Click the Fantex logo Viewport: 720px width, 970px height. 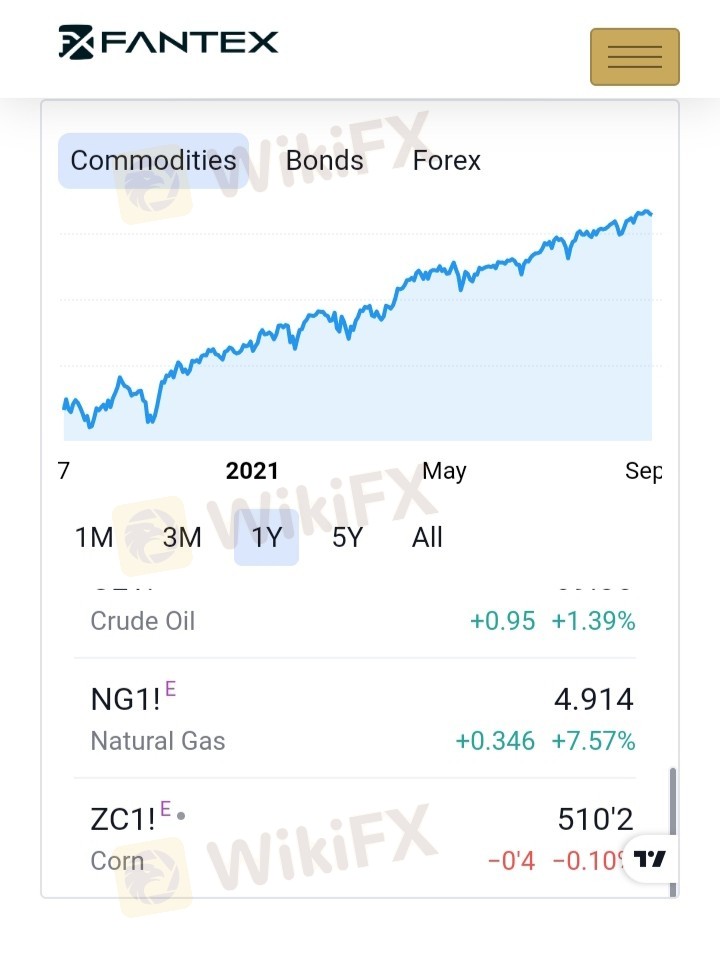point(168,42)
